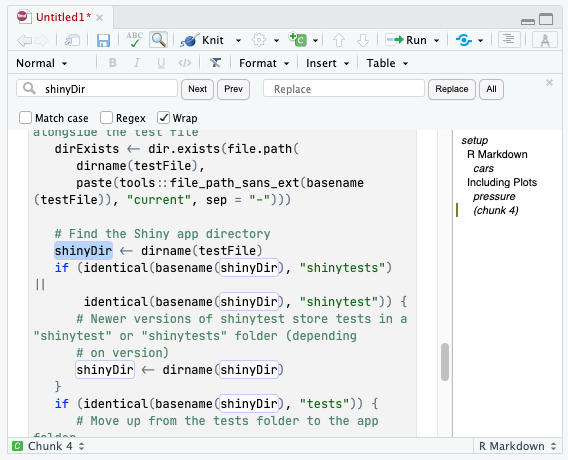
Task: Apply inline code formatting
Action: [x=185, y=63]
